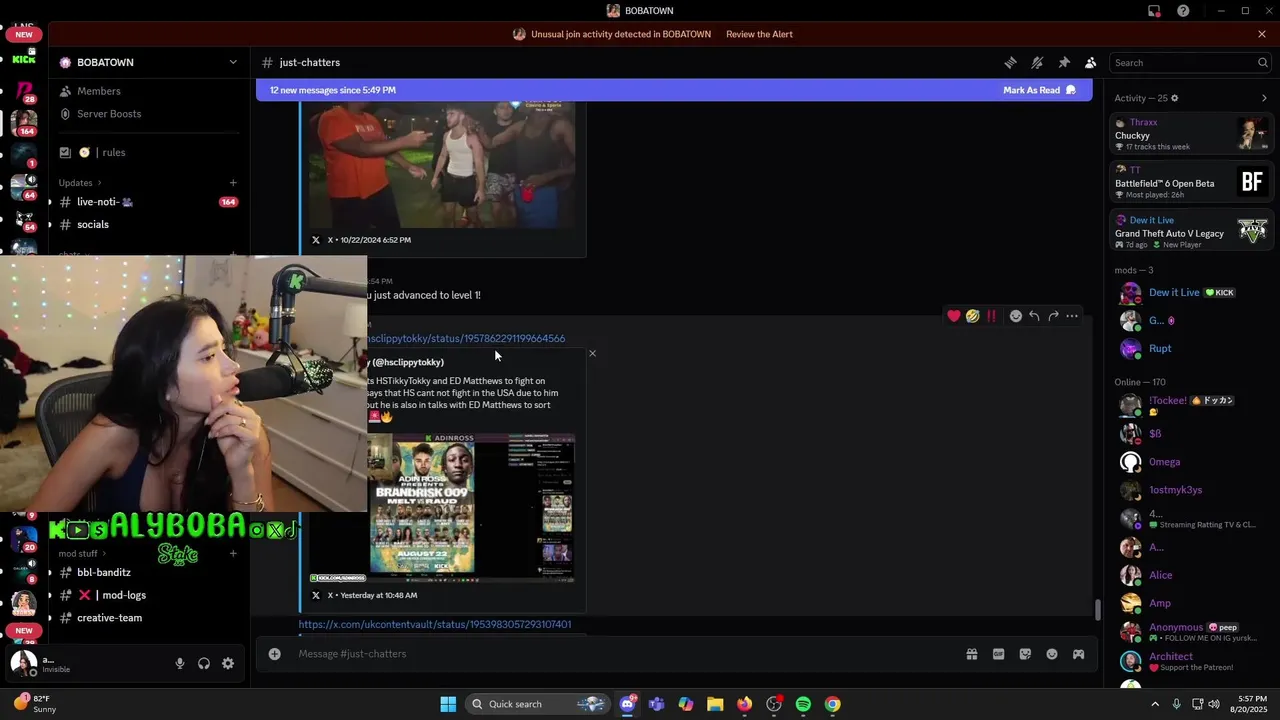
Task: Toggle channel notification mute bell icon
Action: (x=1037, y=62)
